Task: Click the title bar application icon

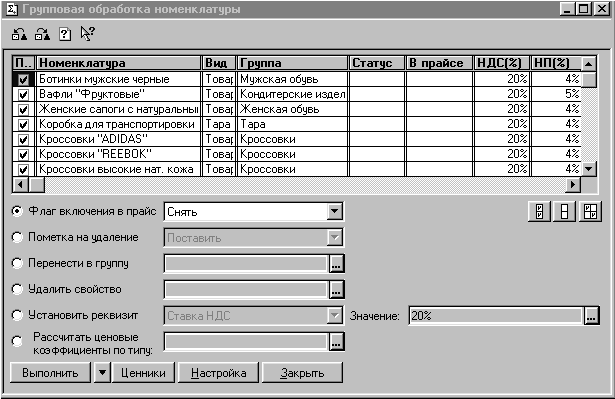Action: pos(12,9)
